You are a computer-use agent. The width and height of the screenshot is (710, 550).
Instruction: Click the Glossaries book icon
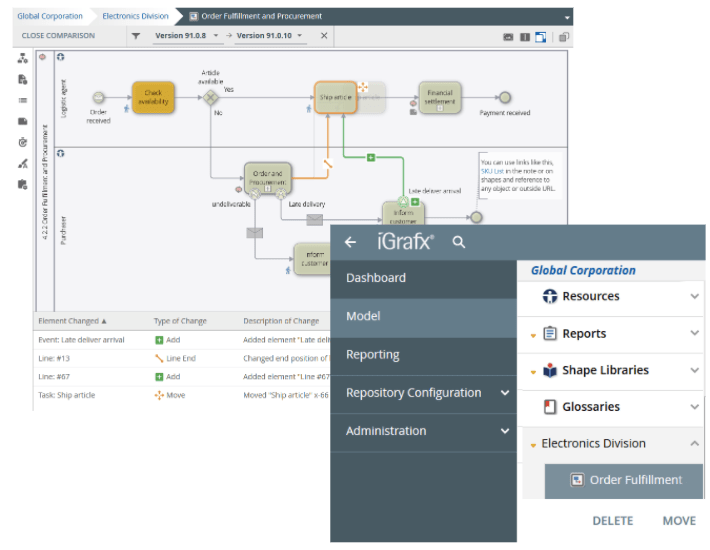550,407
